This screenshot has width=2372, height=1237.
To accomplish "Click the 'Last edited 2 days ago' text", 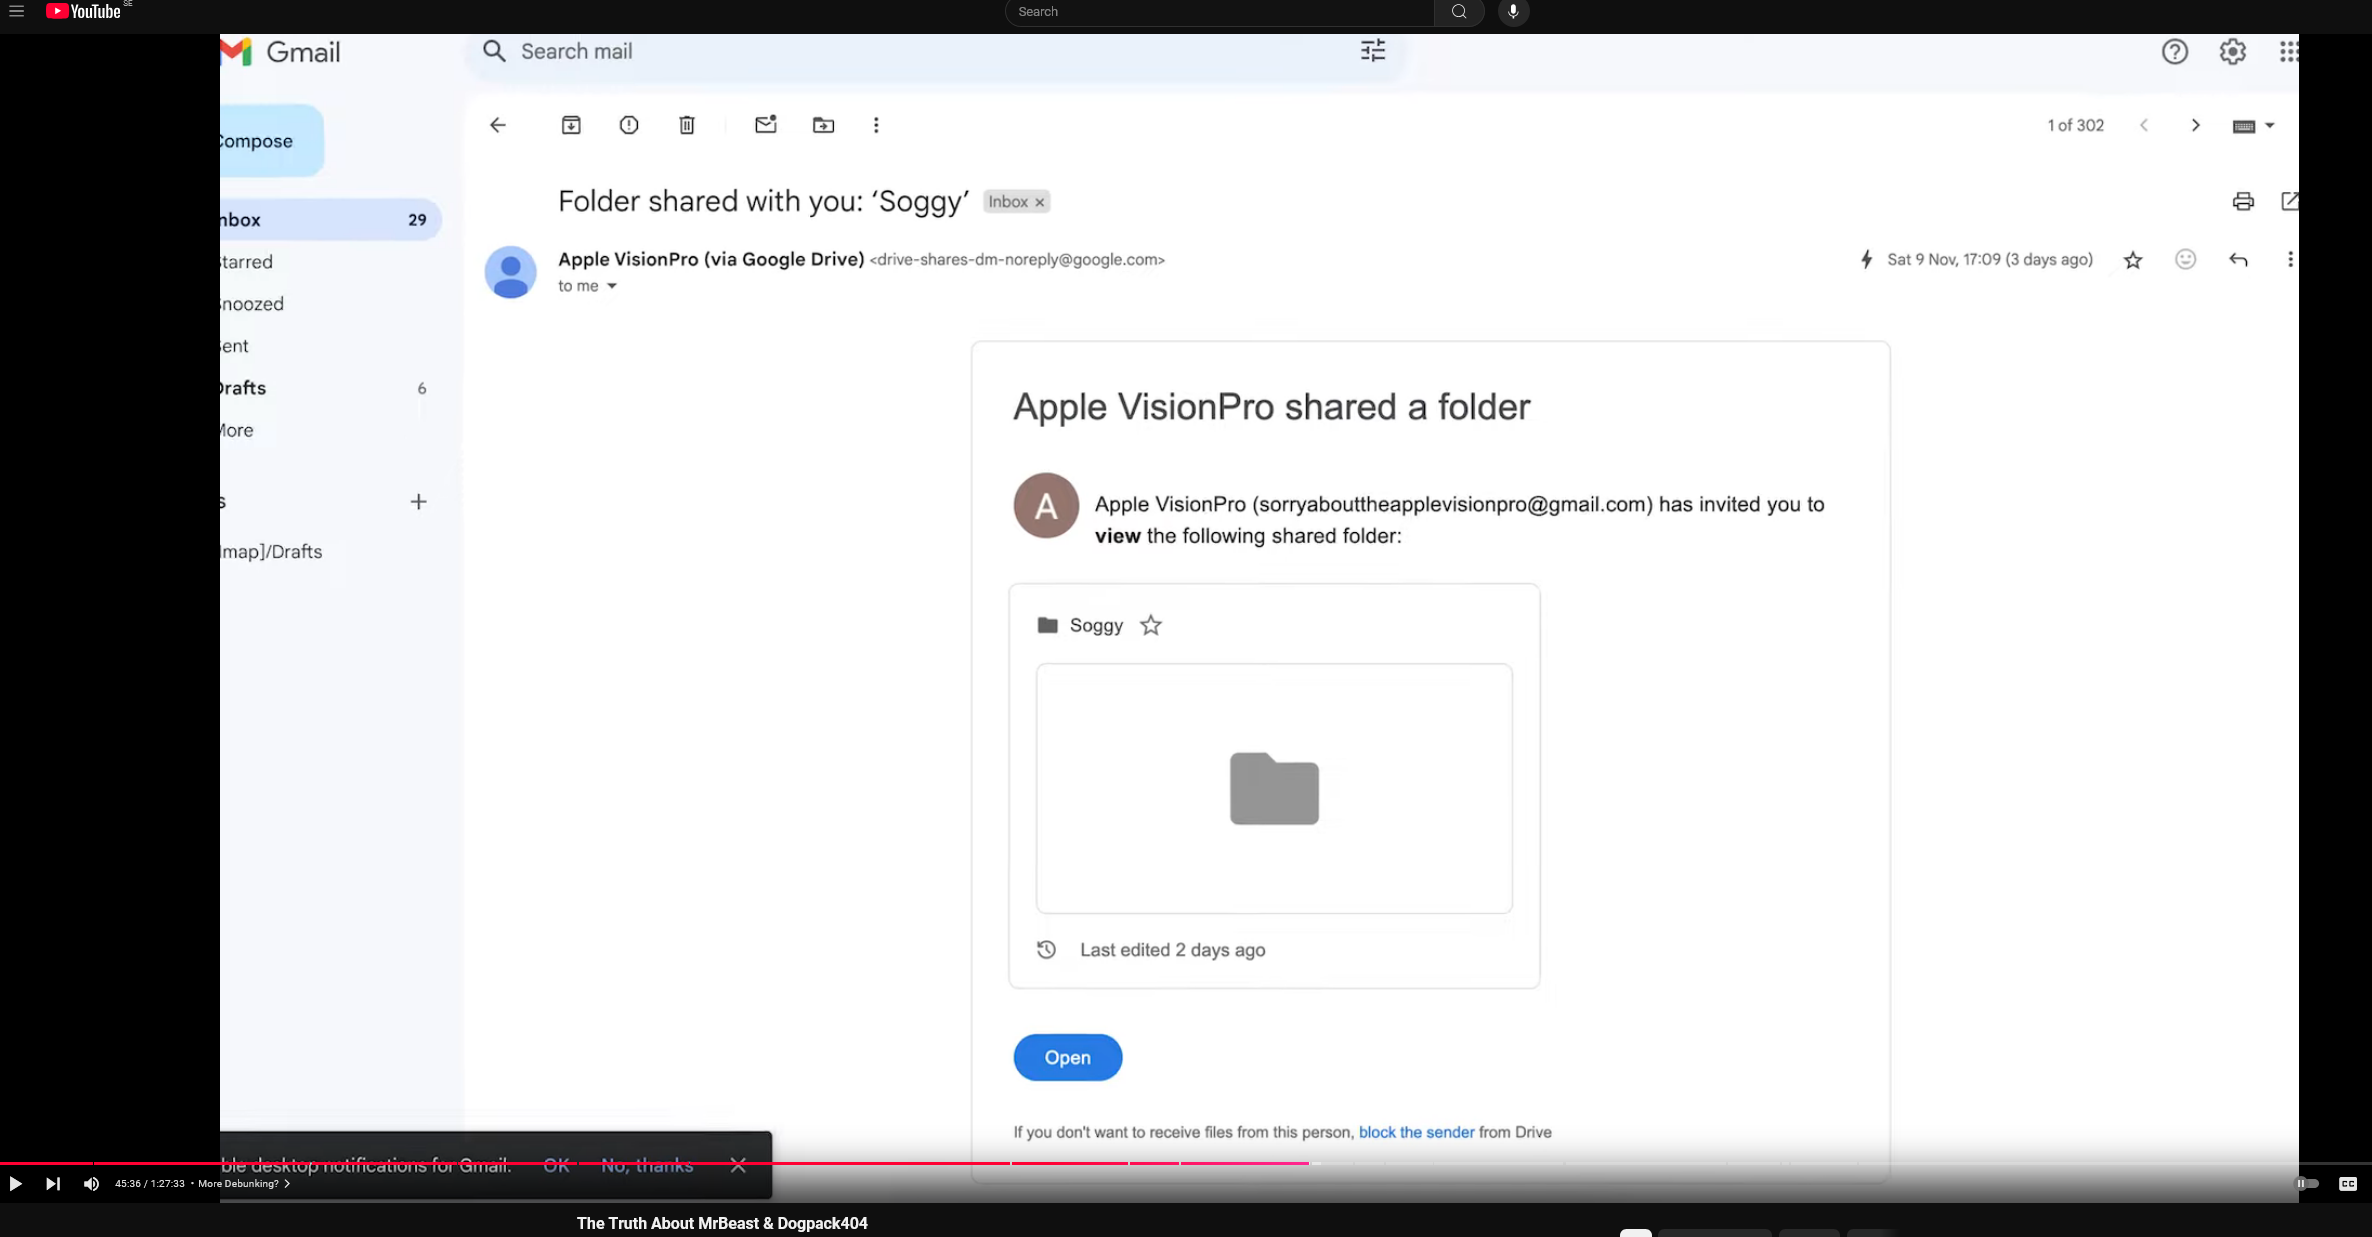I will tap(1172, 950).
